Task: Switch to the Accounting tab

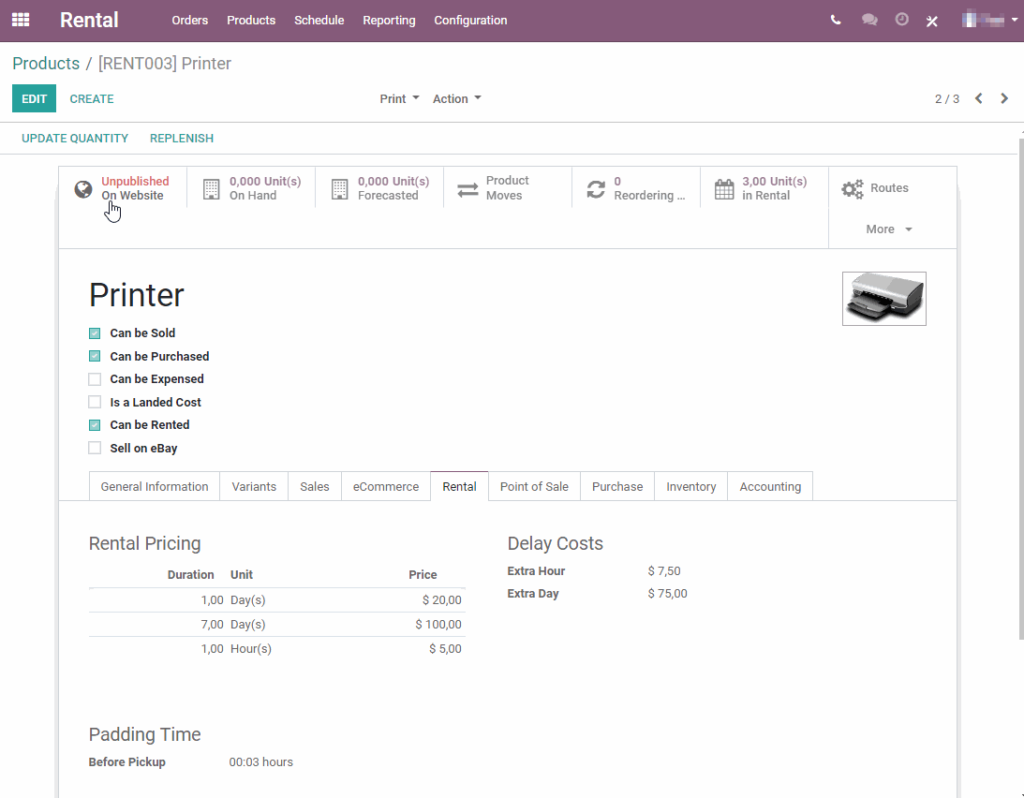Action: coord(770,486)
